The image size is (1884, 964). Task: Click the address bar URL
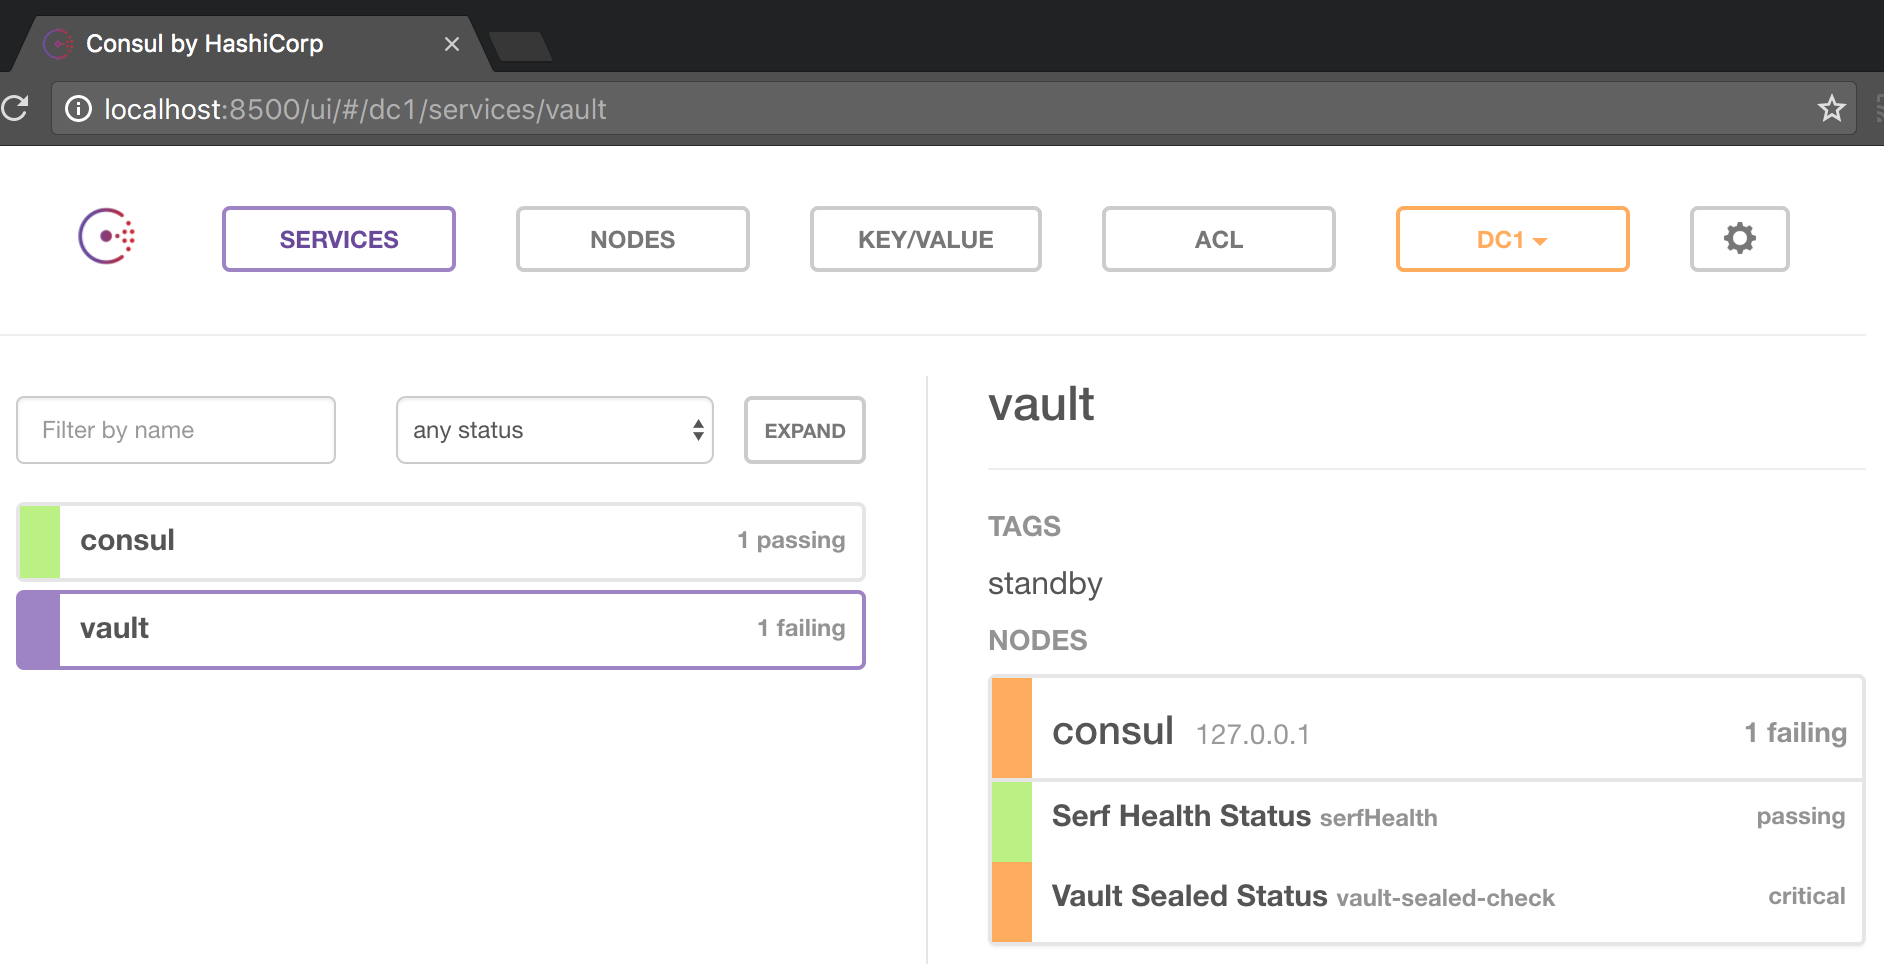click(x=355, y=109)
